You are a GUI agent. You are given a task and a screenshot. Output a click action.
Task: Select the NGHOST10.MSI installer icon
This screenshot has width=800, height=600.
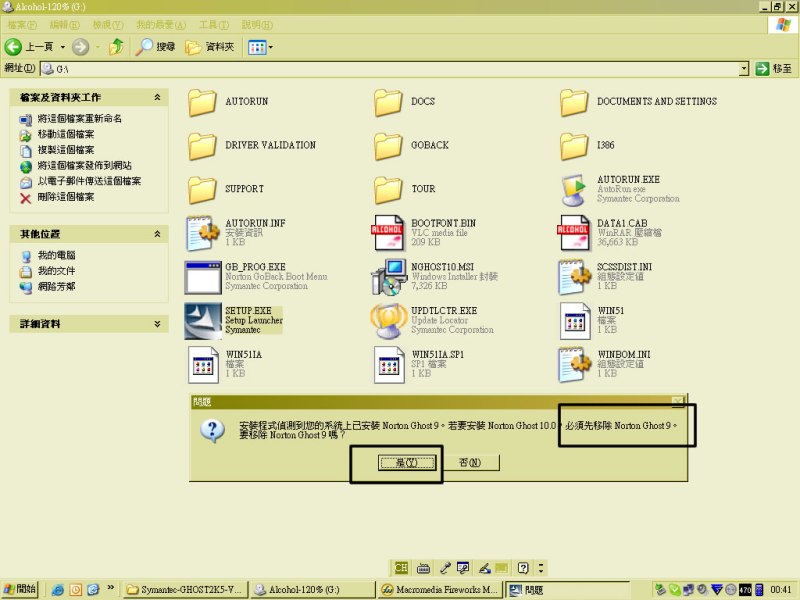388,278
